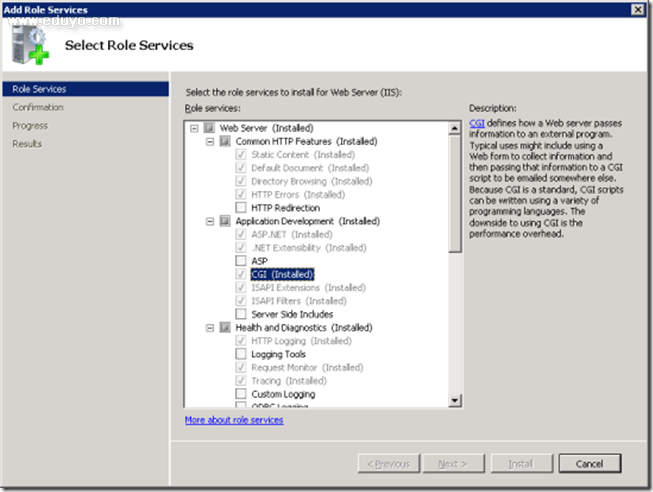This screenshot has width=653, height=492.
Task: Enable Logging Tools checkbox
Action: click(x=240, y=354)
